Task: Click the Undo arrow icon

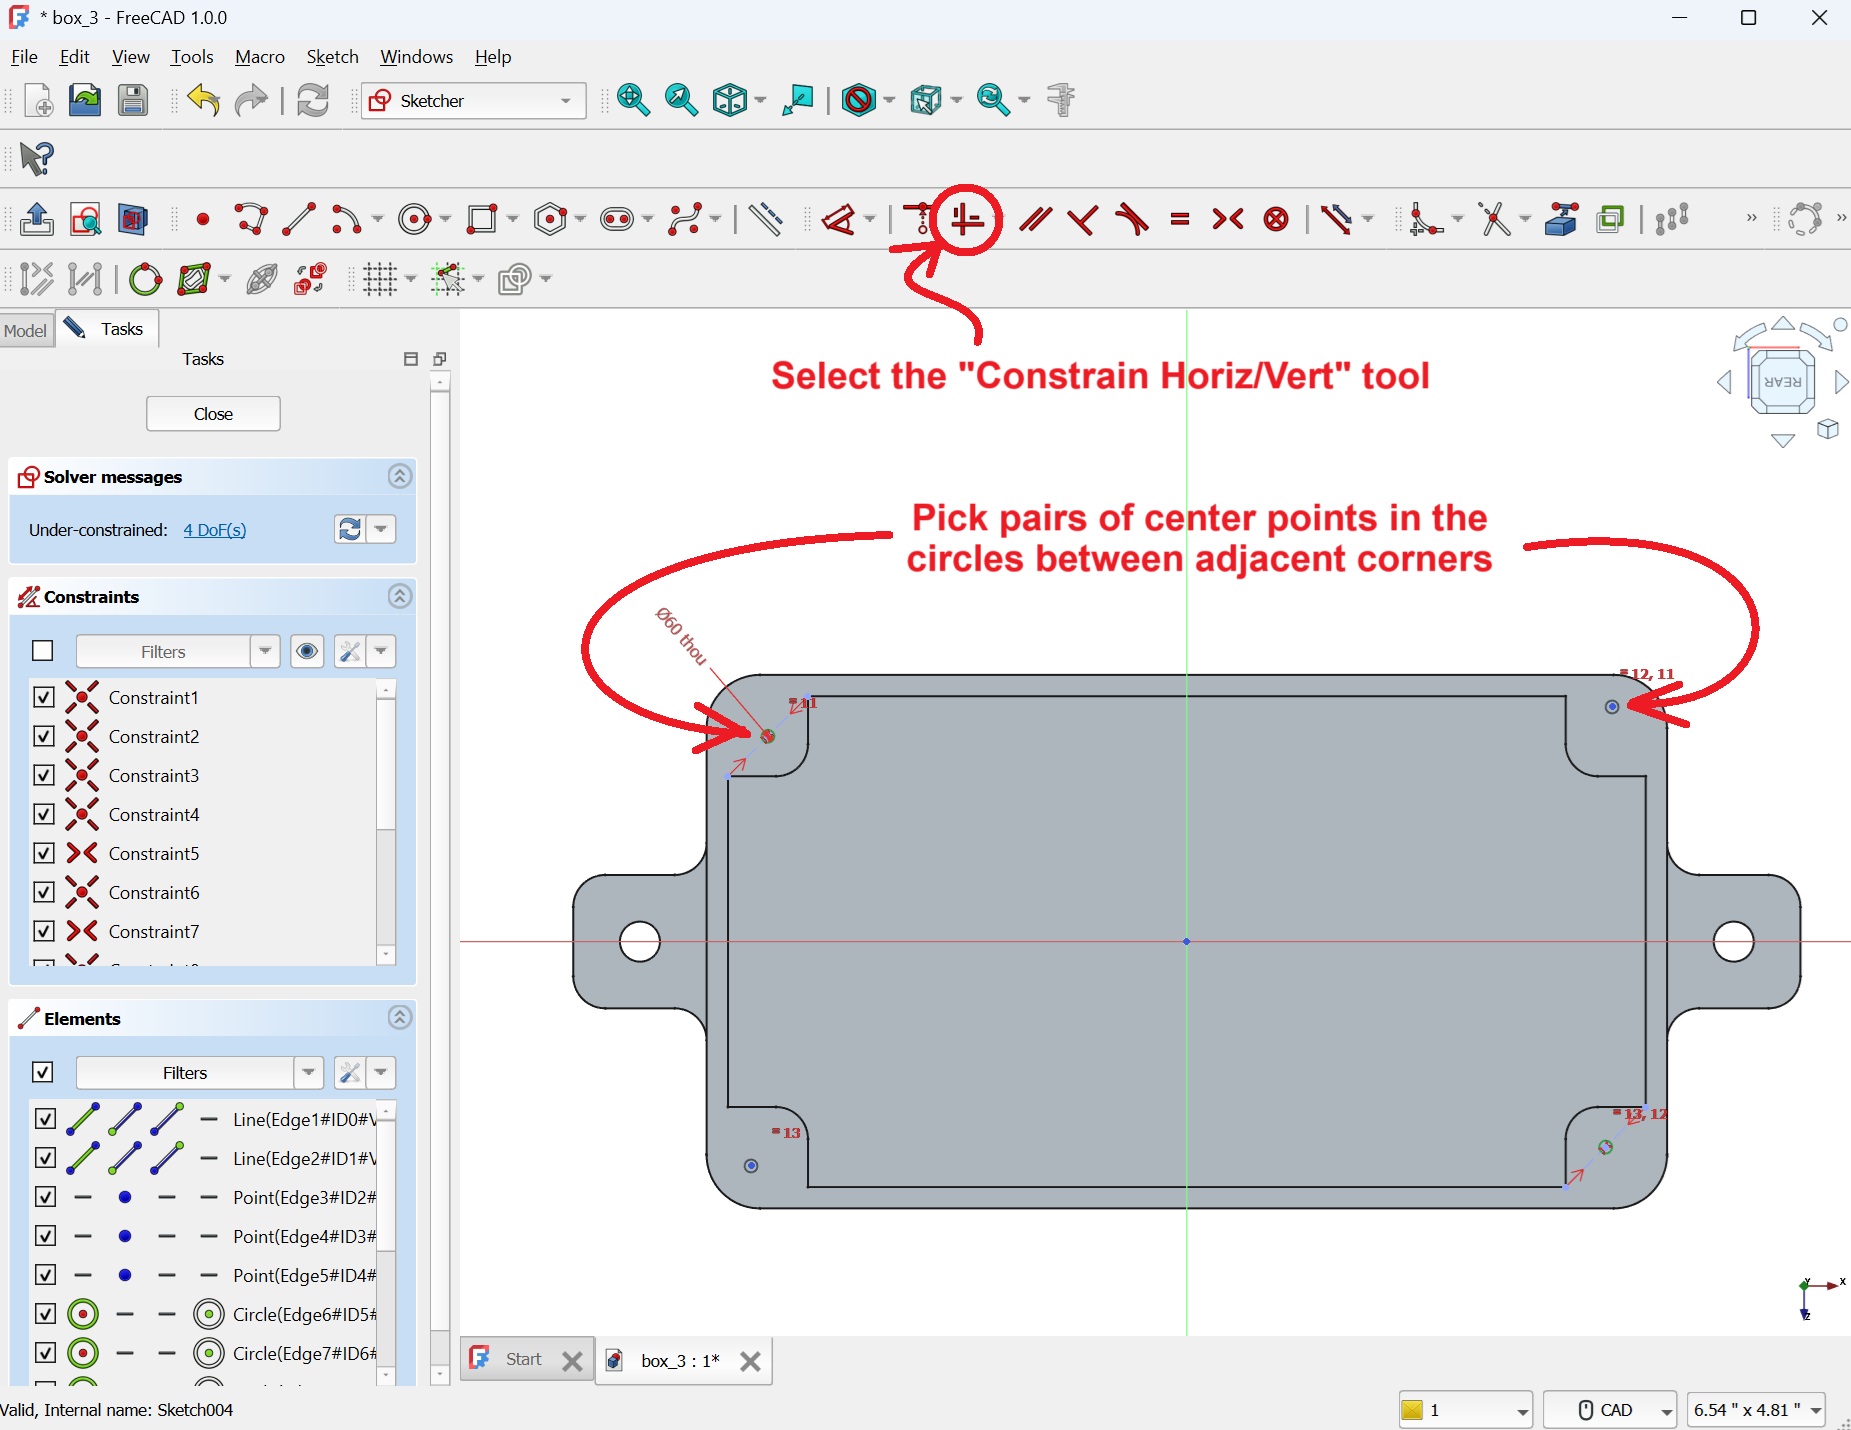Action: [x=203, y=100]
